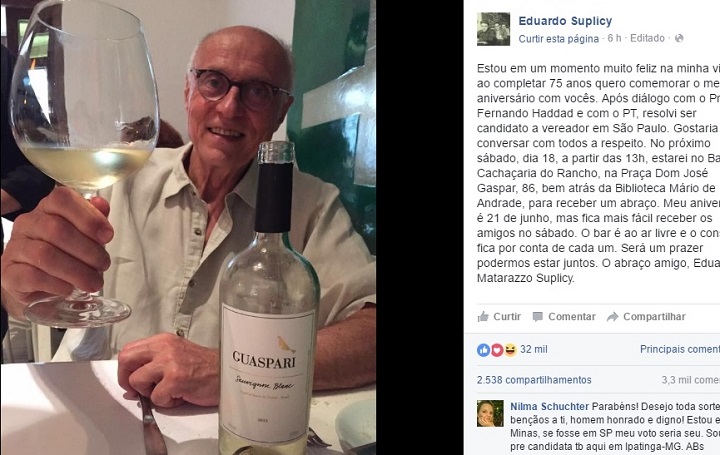Image resolution: width=720 pixels, height=455 pixels.
Task: Open the 3,3 mil comments count
Action: coord(691,380)
